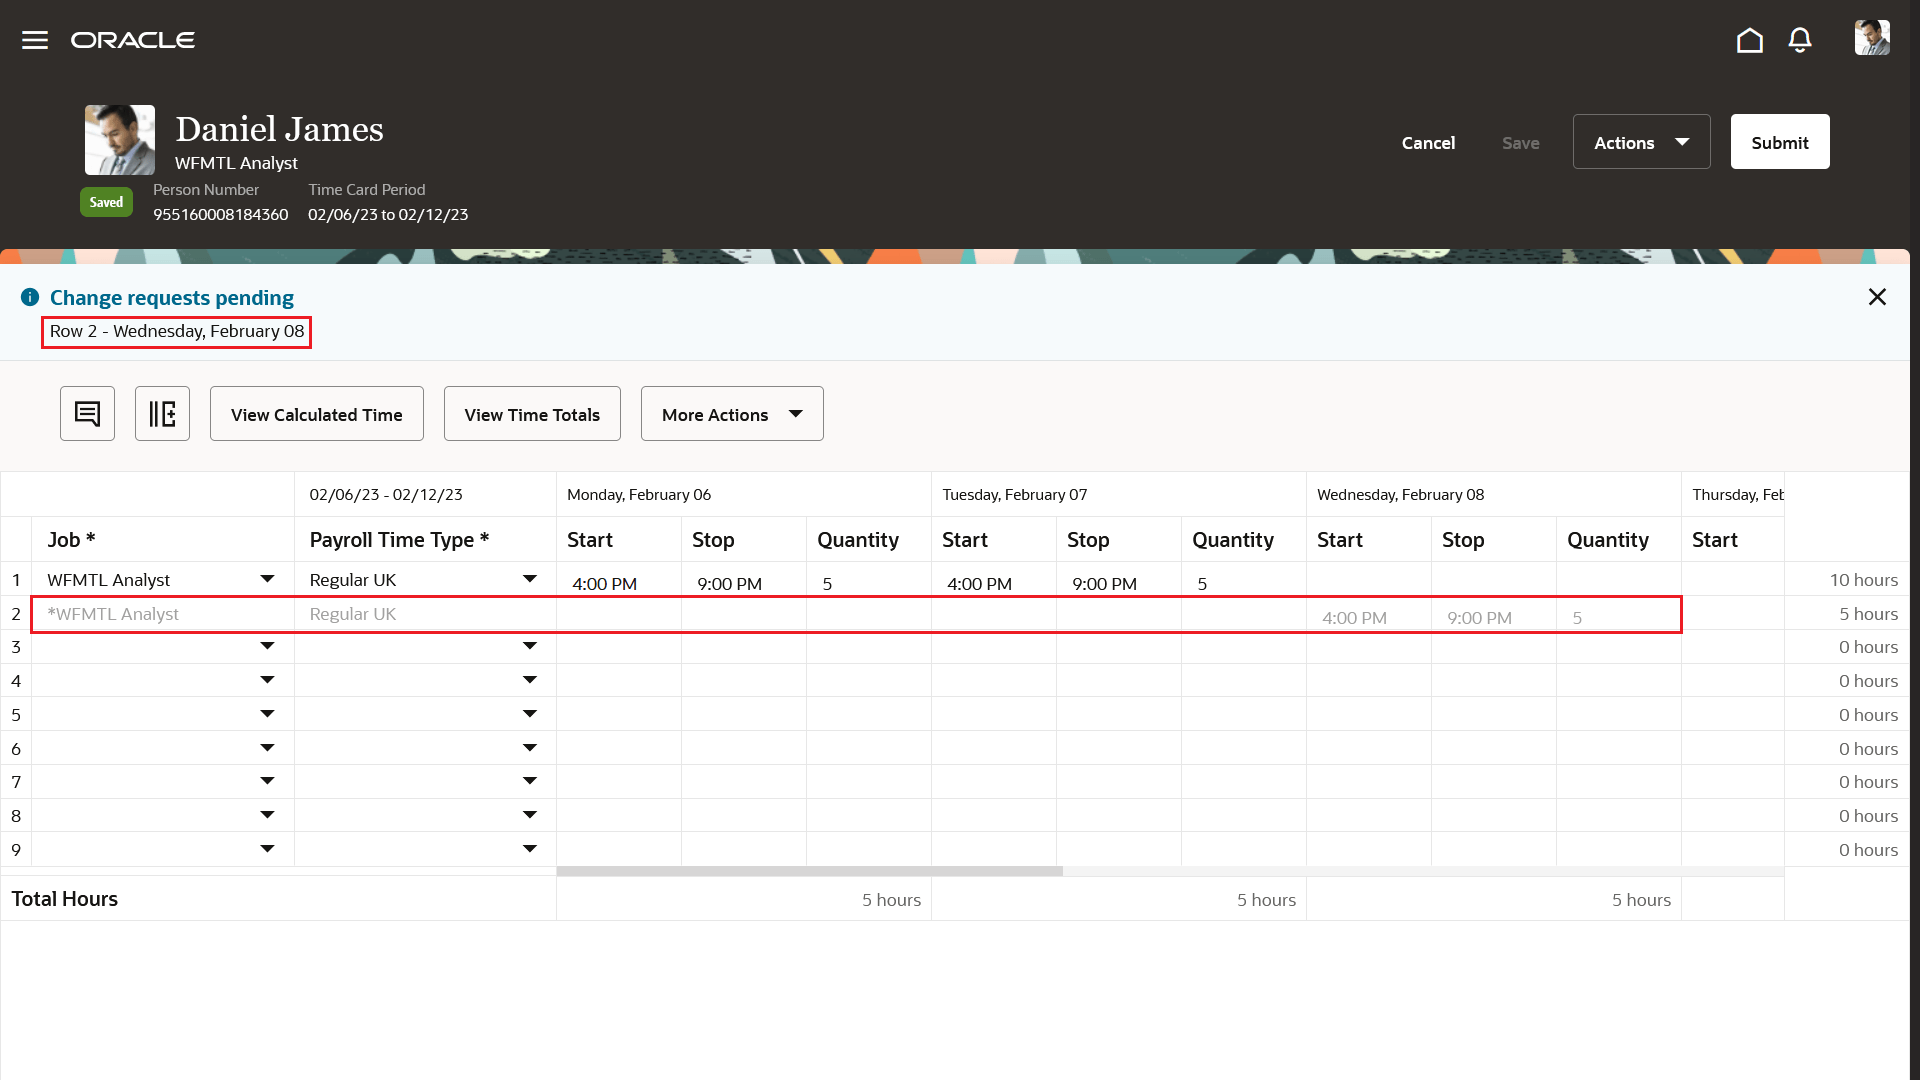This screenshot has width=1920, height=1080.
Task: Click the add rows icon
Action: (x=162, y=413)
